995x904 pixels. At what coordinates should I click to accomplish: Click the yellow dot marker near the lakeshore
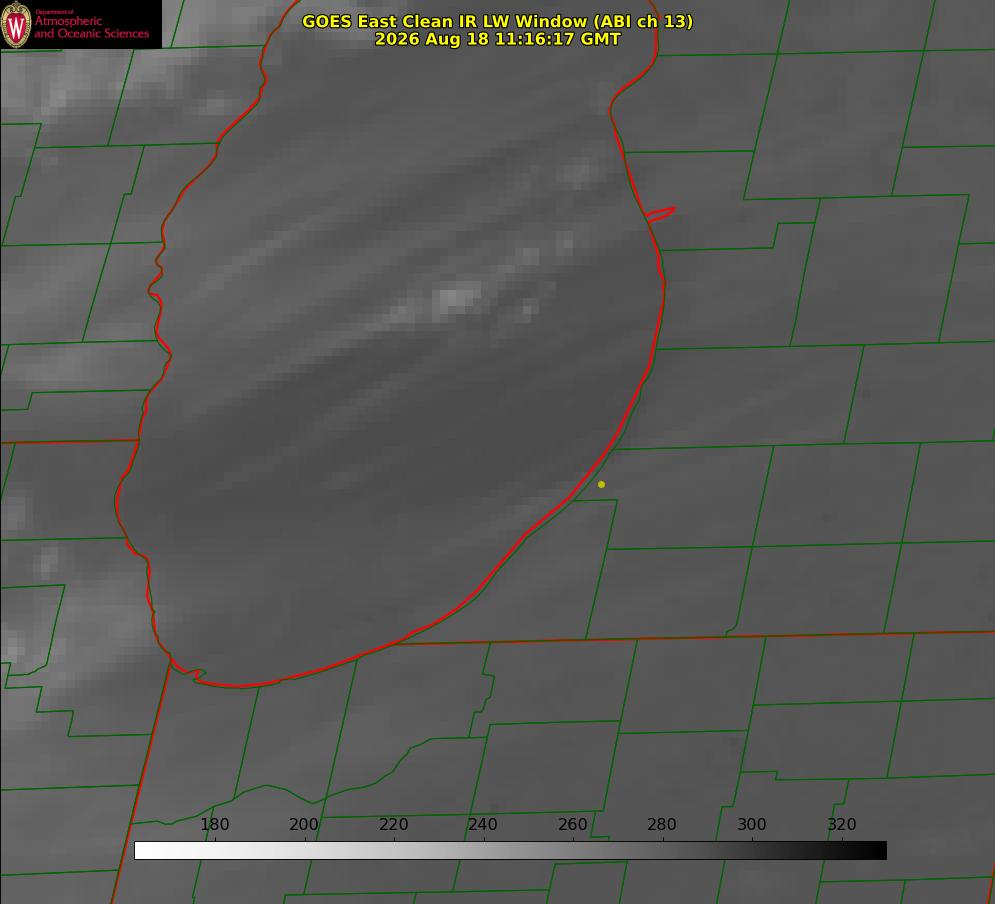click(x=602, y=484)
